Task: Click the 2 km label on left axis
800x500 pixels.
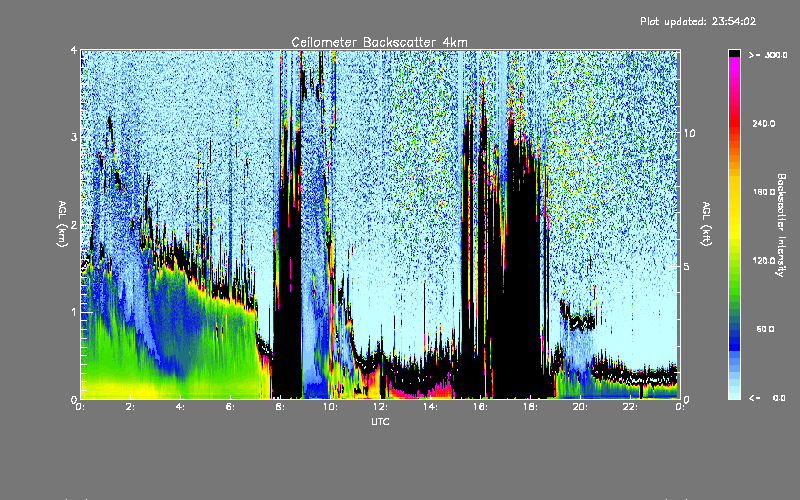Action: [74, 224]
